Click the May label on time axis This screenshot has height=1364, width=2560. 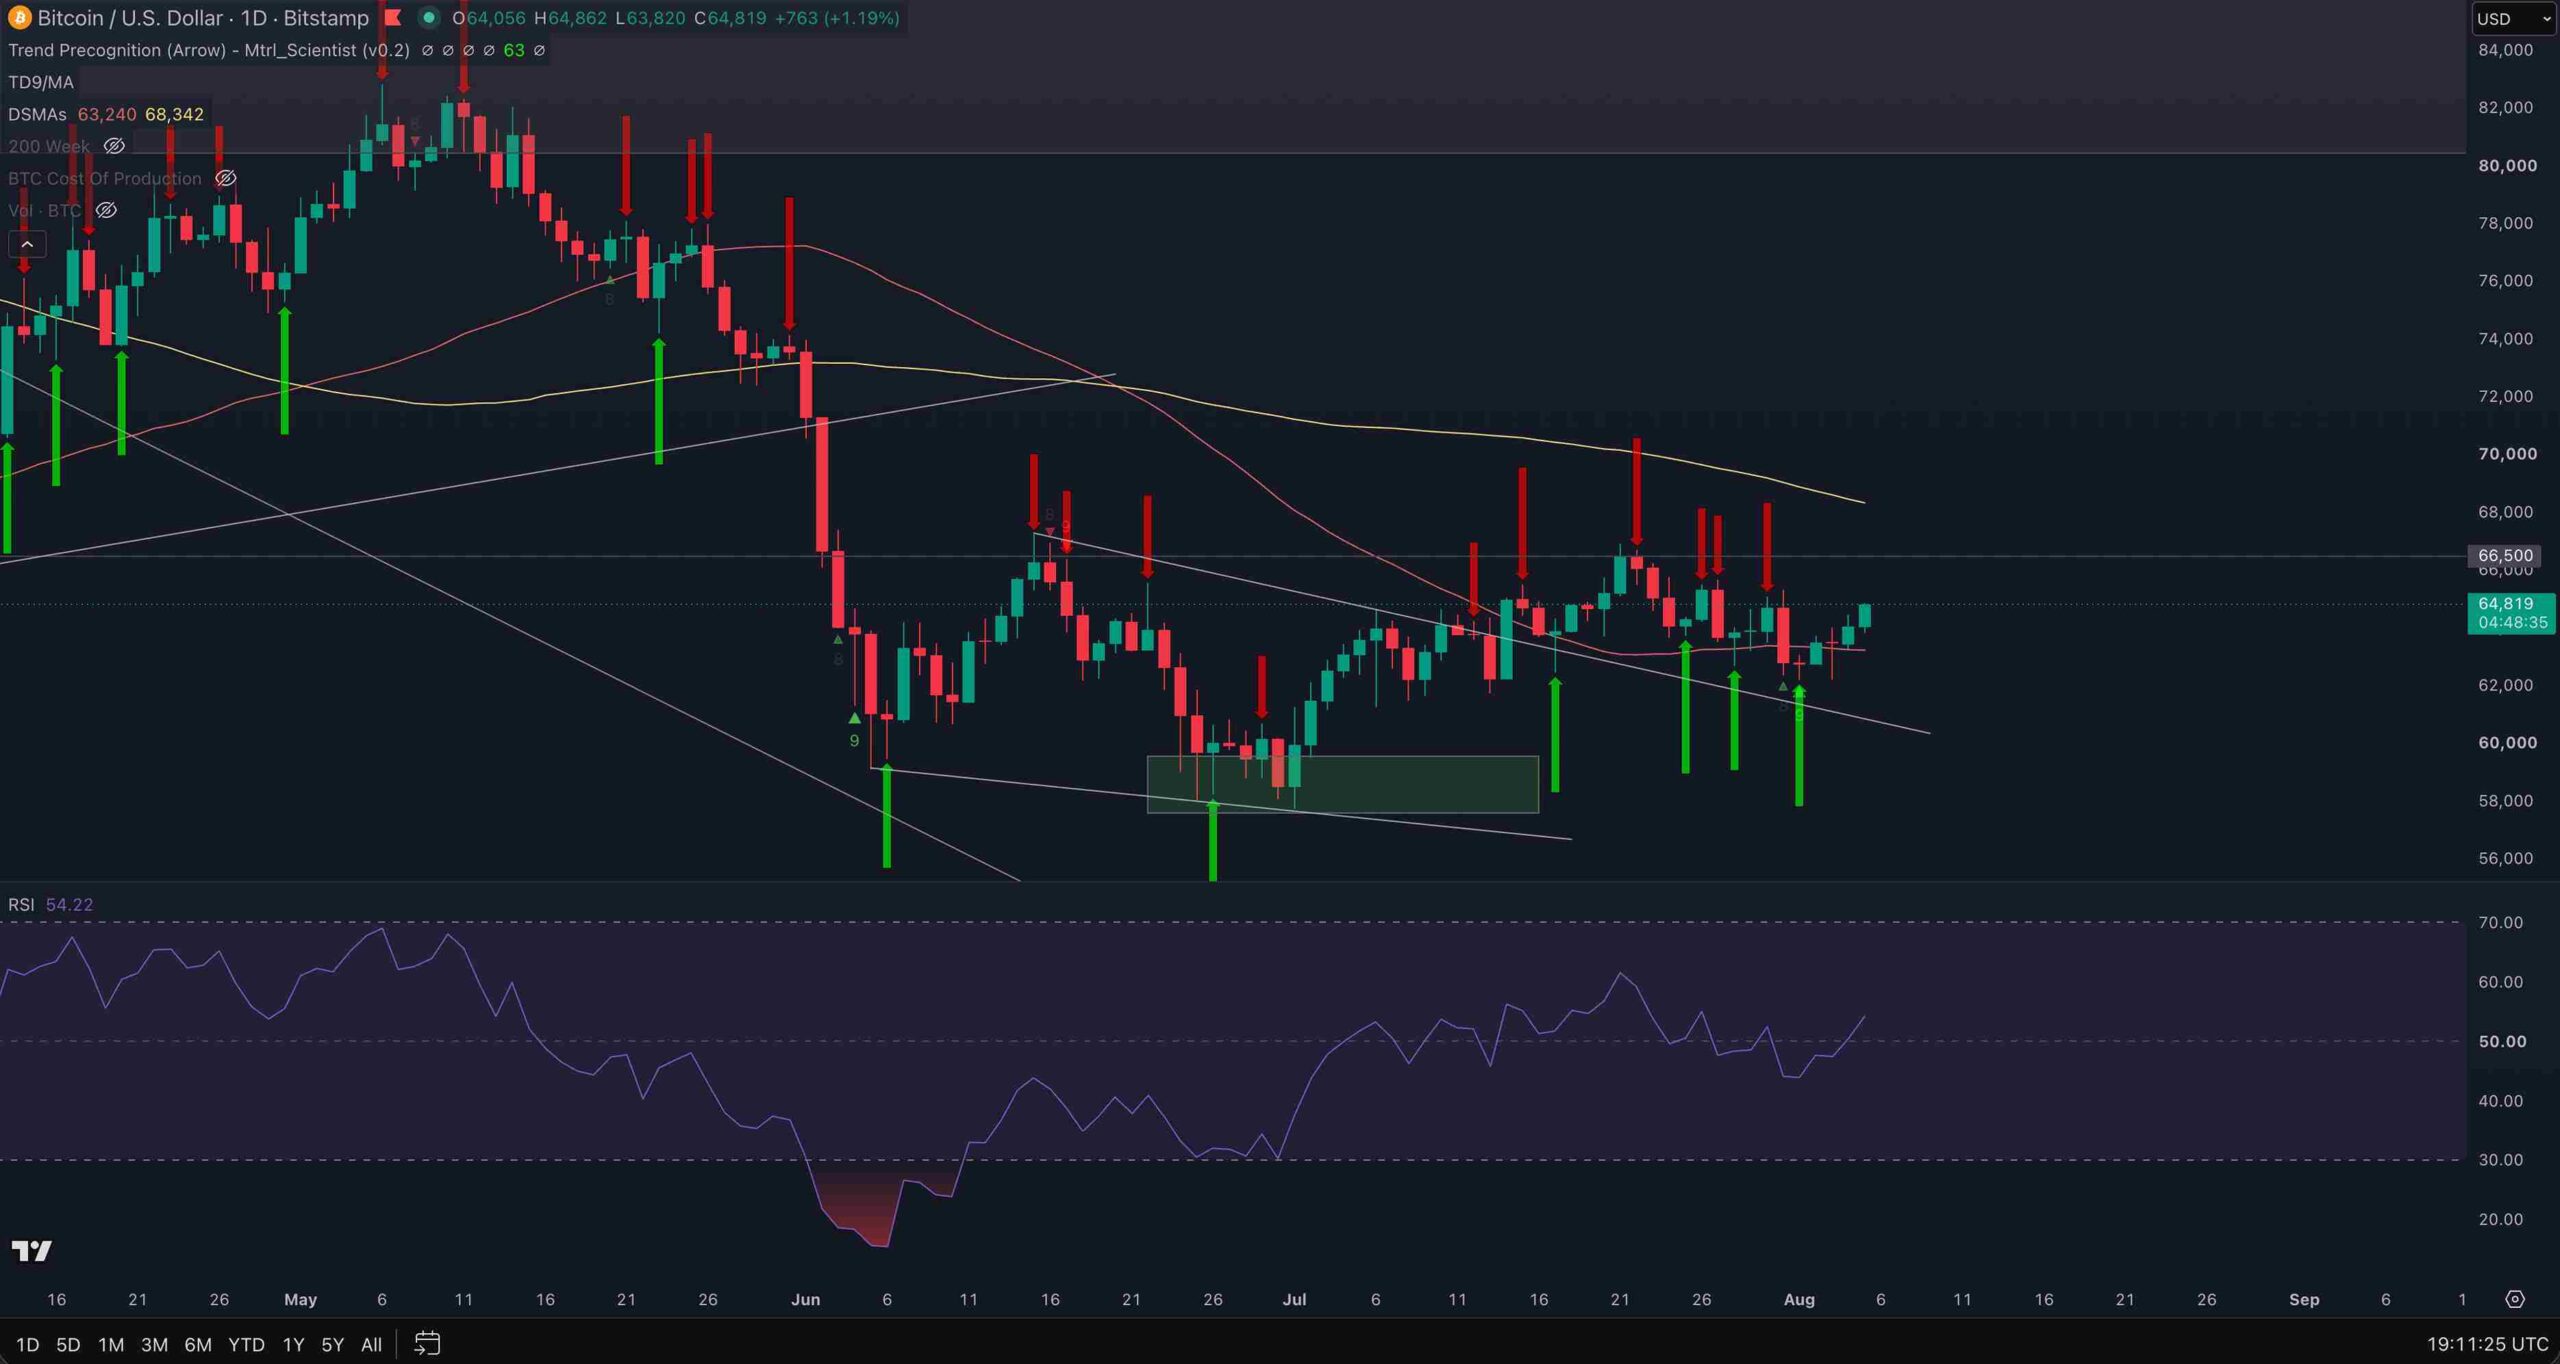point(300,1299)
